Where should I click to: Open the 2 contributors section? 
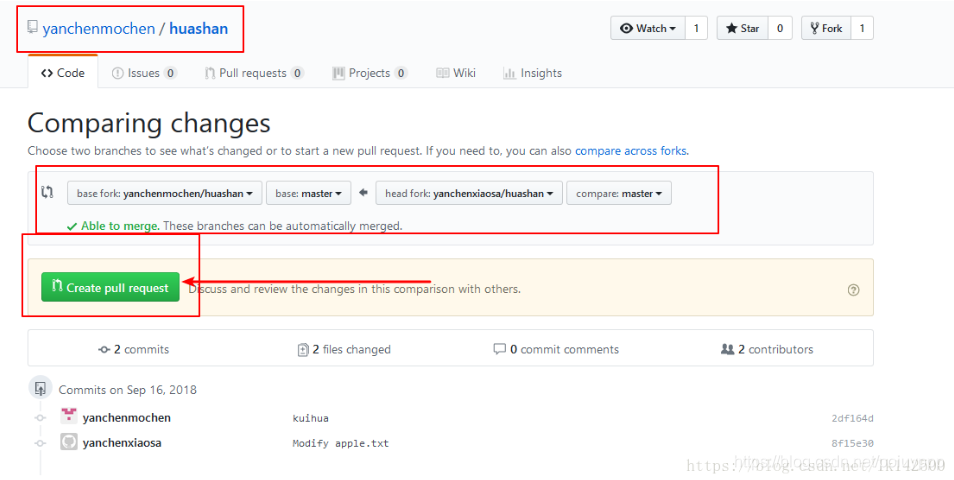click(x=767, y=349)
